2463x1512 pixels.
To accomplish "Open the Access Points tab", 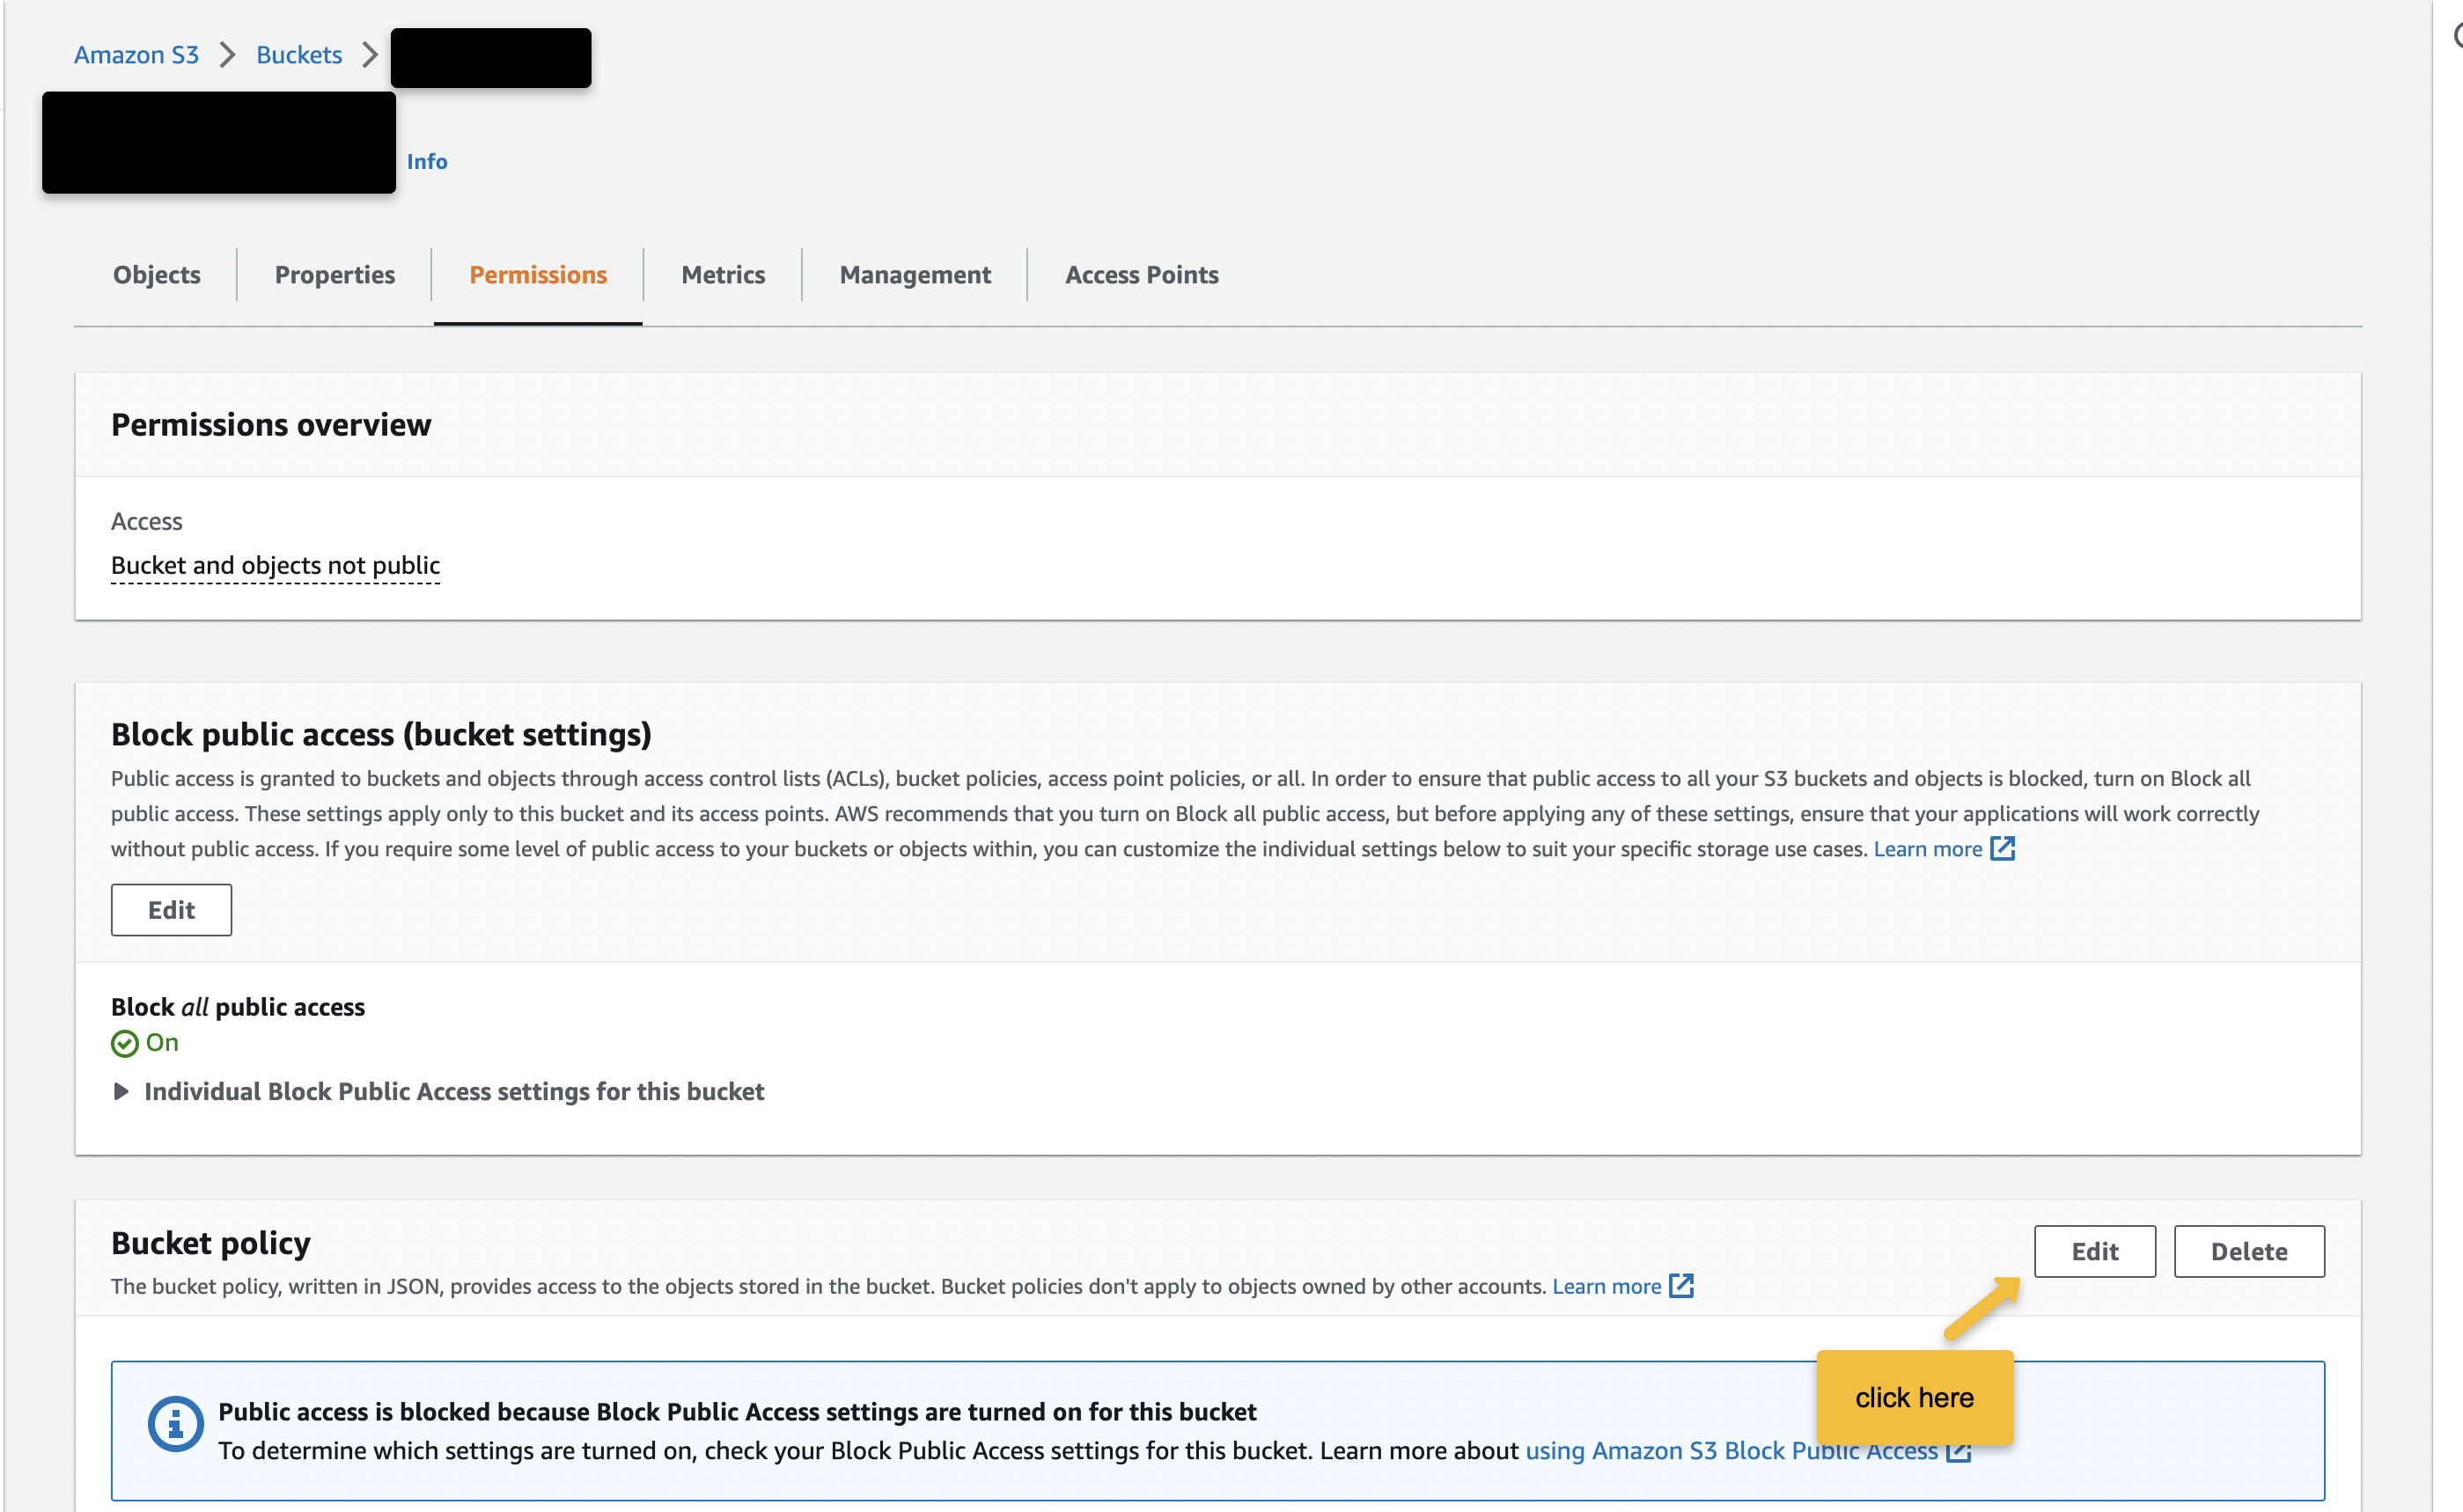I will coord(1141,275).
